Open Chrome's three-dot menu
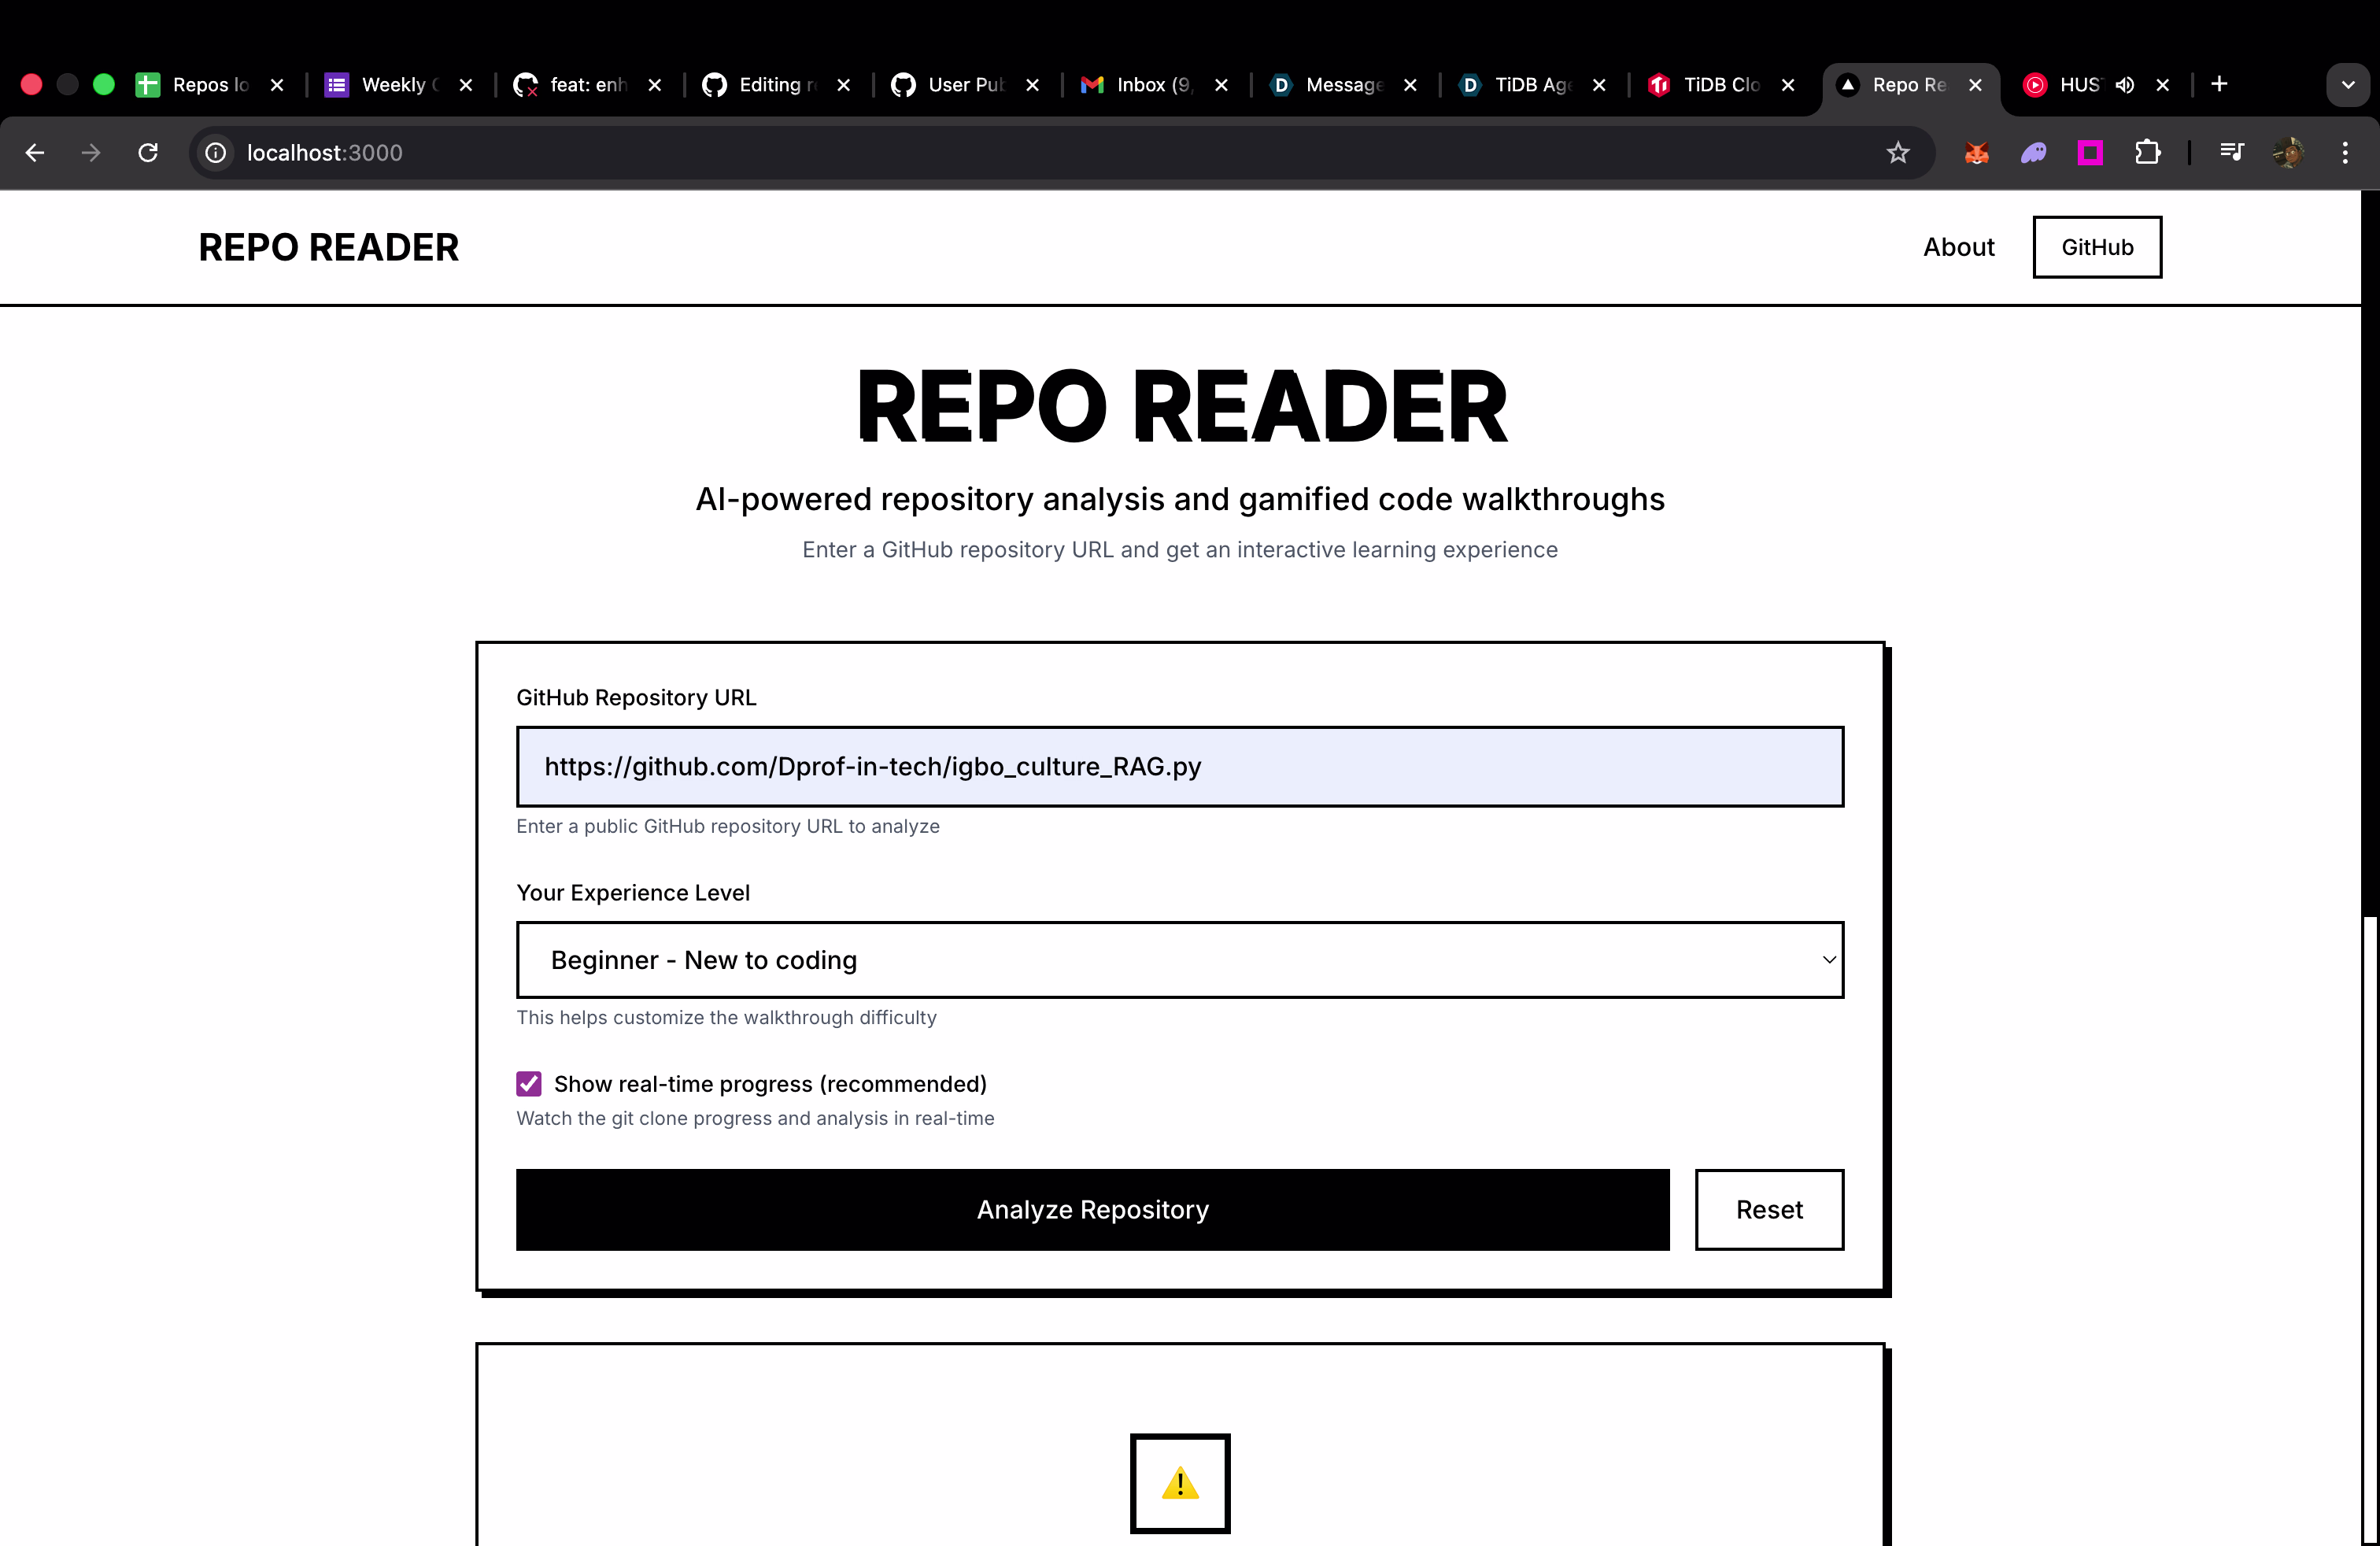 pyautogui.click(x=2346, y=152)
